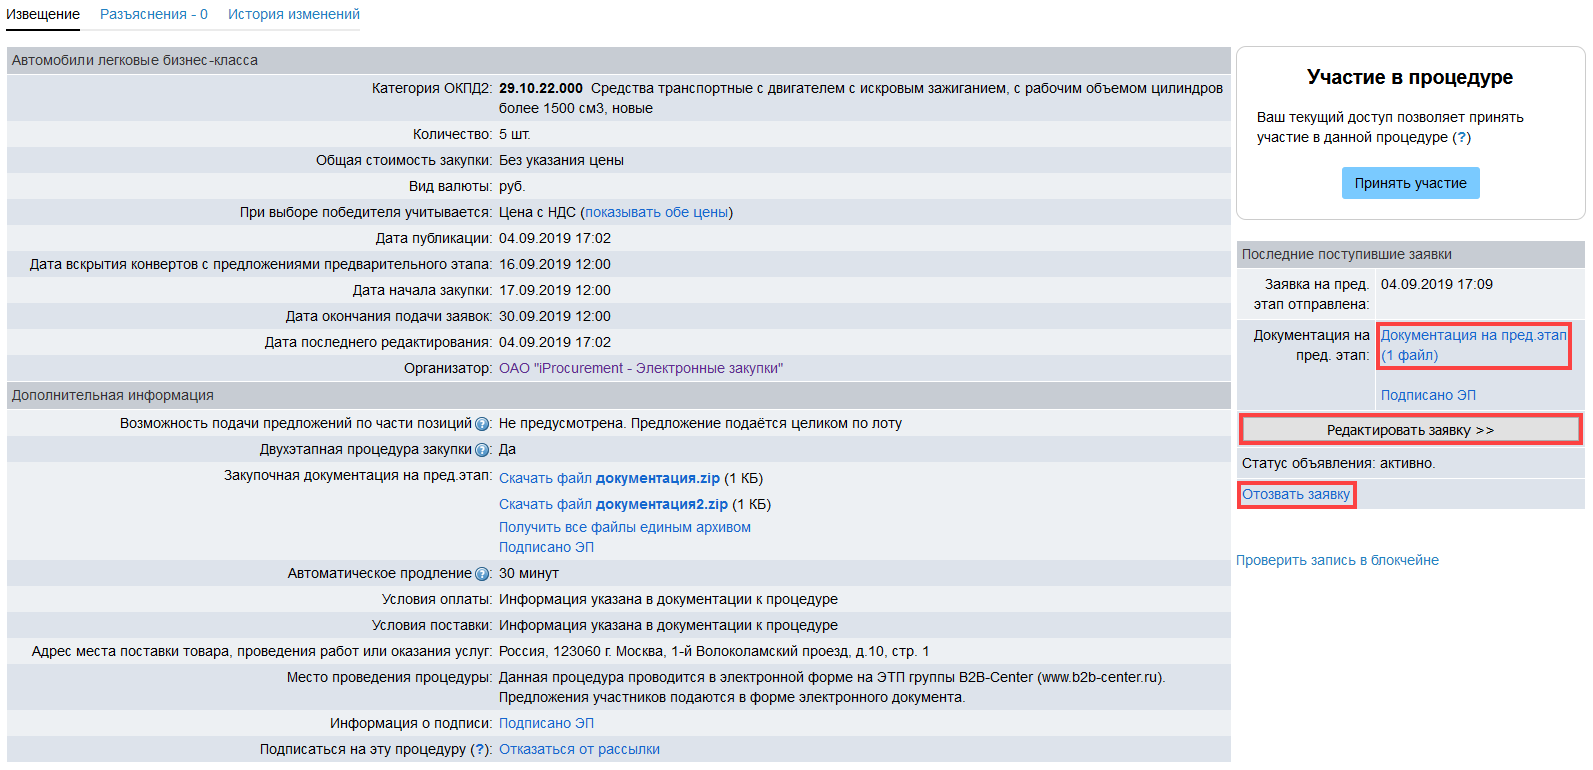Open Проверить запись в блокчейне link
Viewport: 1593px width, 770px height.
[1337, 561]
